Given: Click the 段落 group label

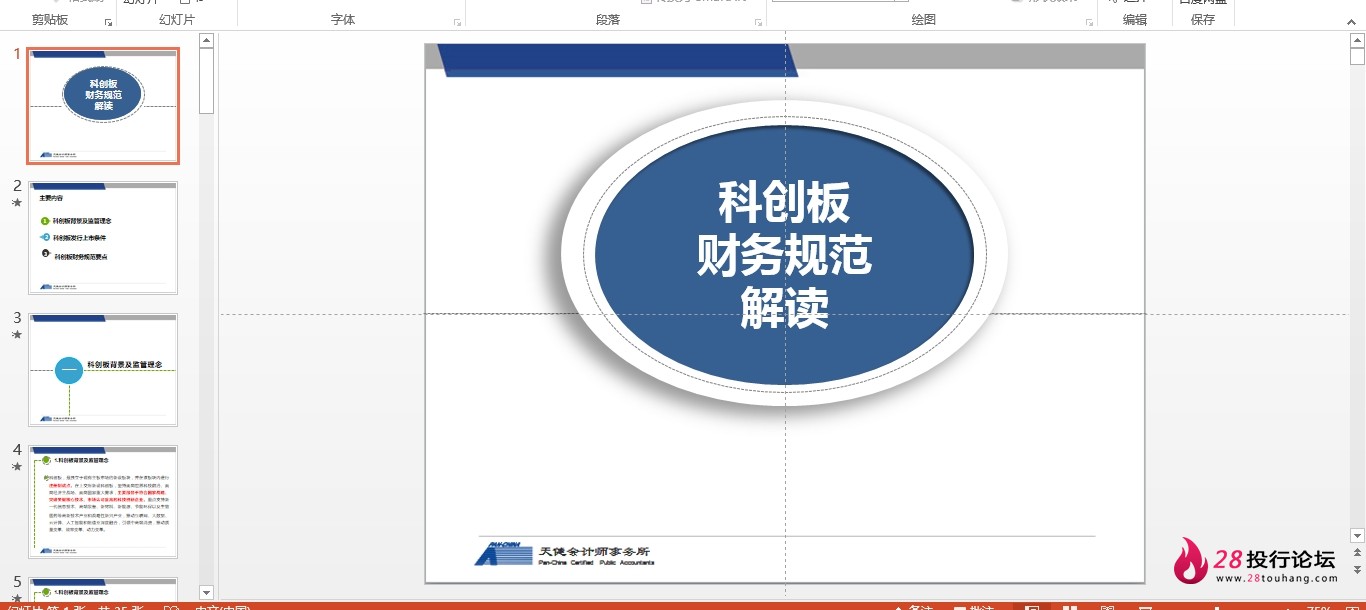Looking at the screenshot, I should pyautogui.click(x=608, y=20).
